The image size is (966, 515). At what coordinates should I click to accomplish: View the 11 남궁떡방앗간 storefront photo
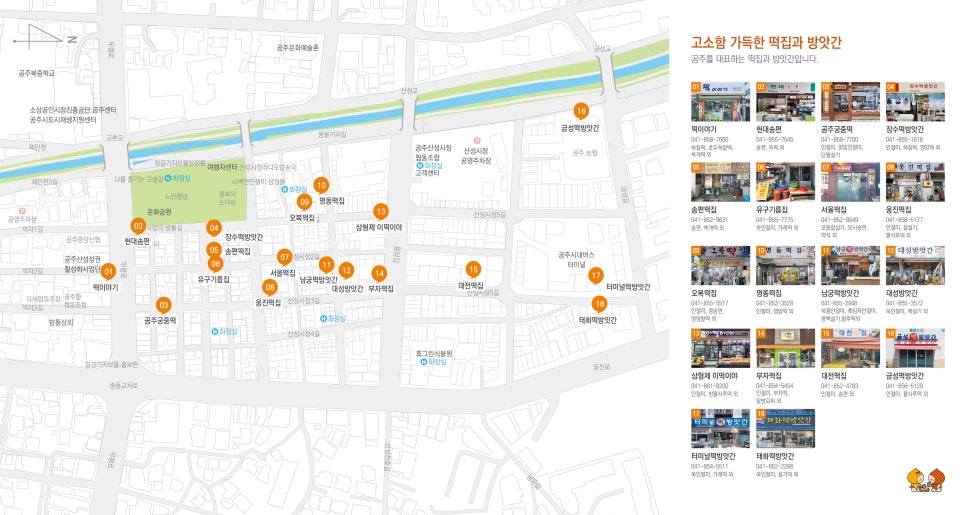(x=850, y=266)
